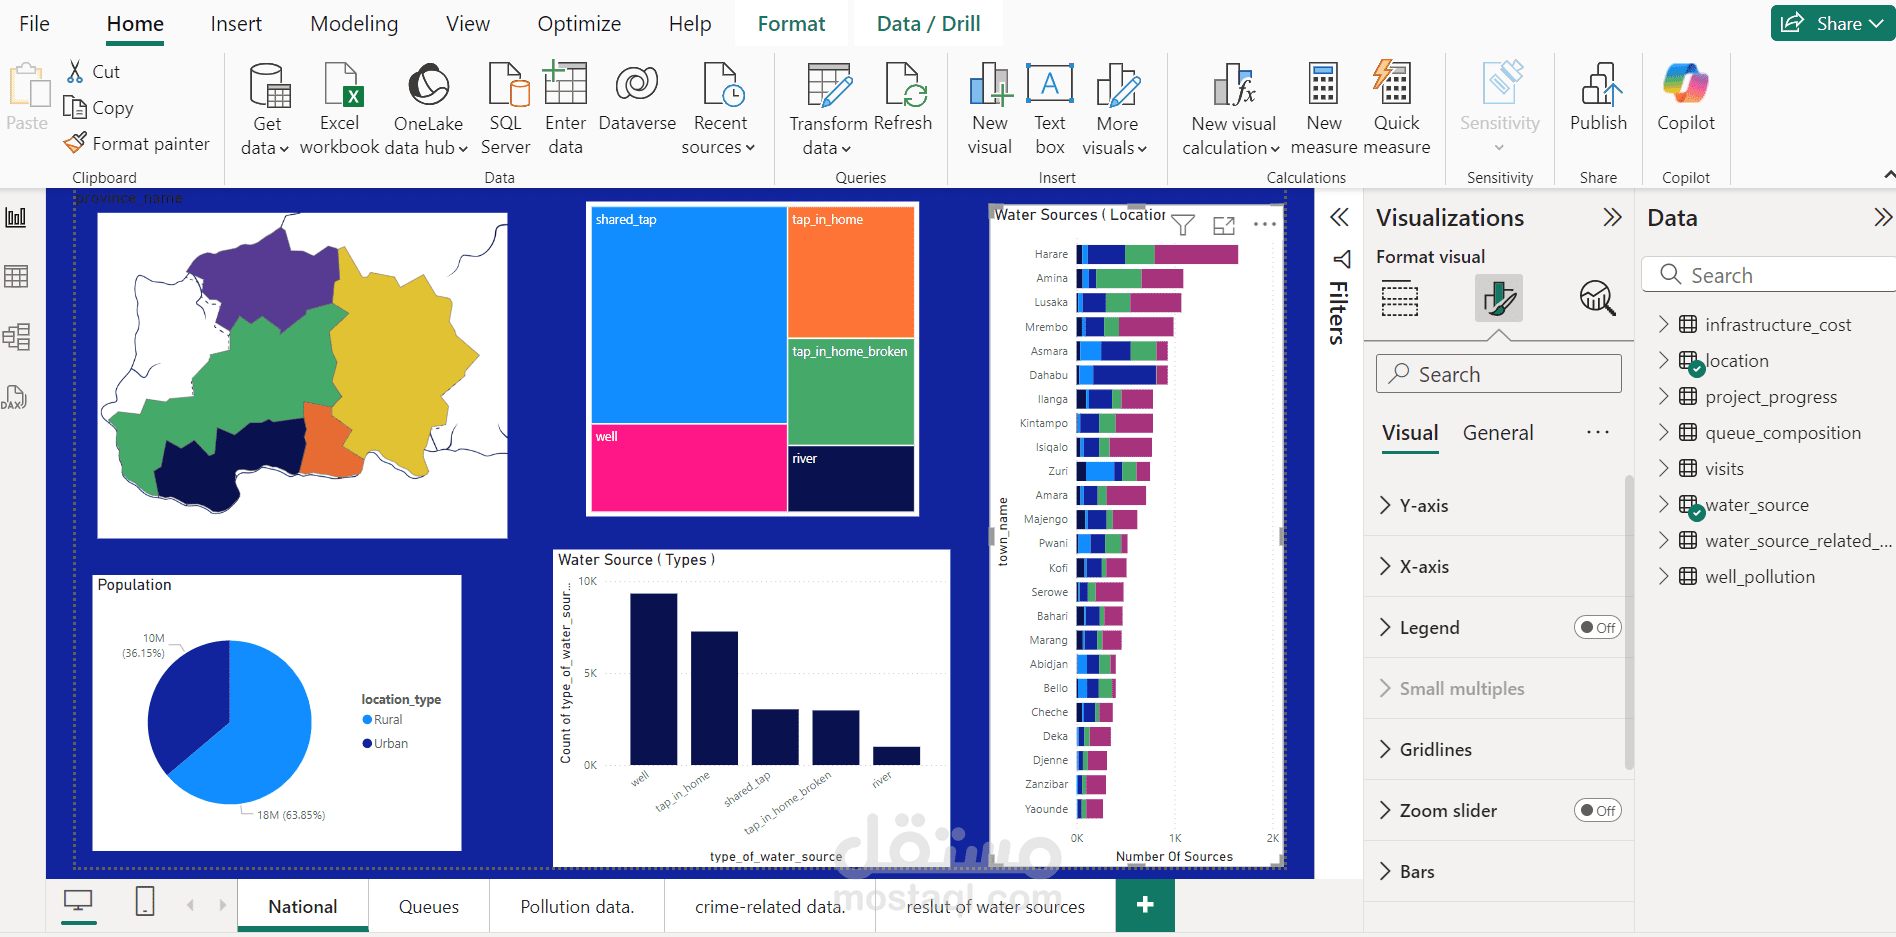Switch to Model view in left sidebar
This screenshot has width=1896, height=937.
pyautogui.click(x=16, y=337)
